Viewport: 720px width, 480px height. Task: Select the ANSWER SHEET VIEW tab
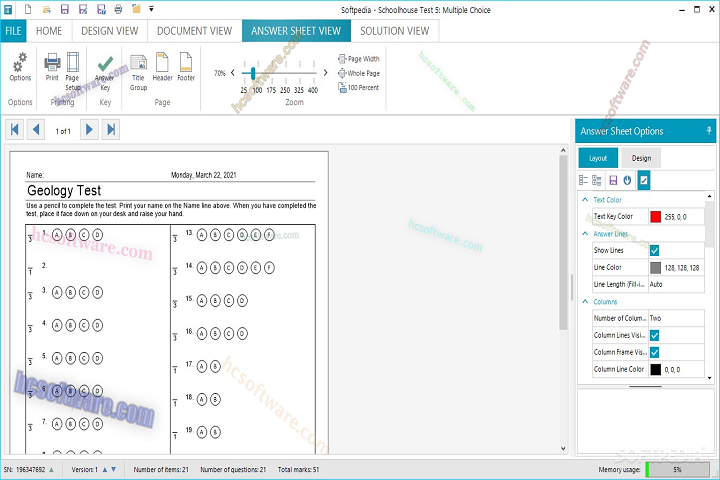(x=296, y=31)
